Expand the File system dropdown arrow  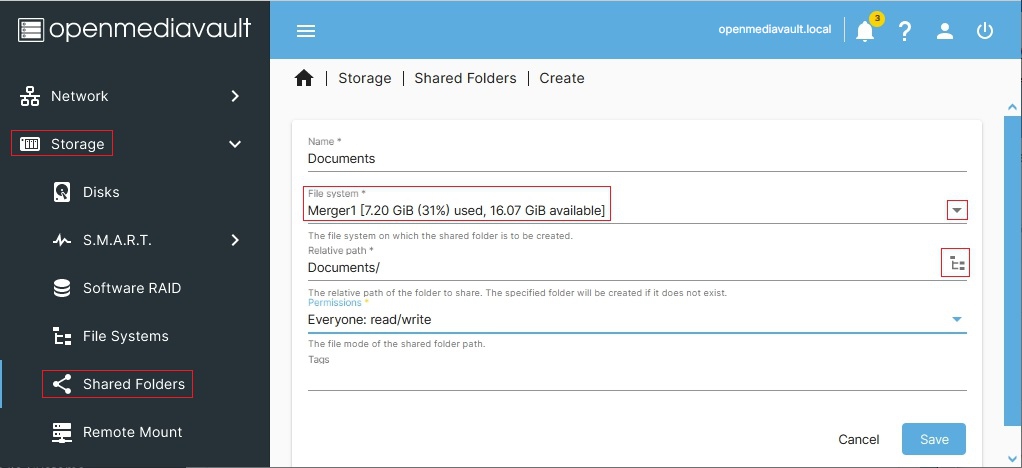click(957, 210)
